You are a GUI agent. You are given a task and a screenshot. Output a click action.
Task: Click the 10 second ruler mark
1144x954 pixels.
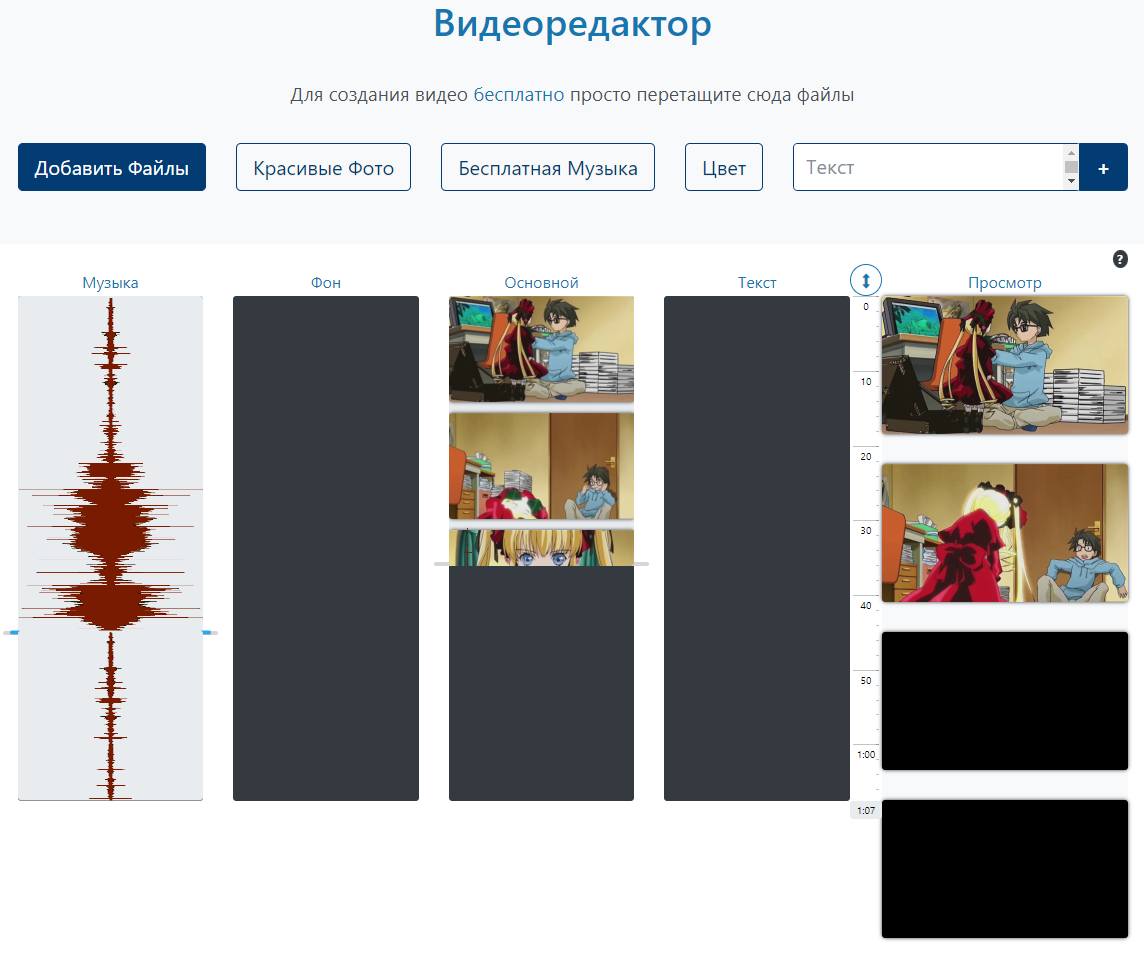pos(865,381)
